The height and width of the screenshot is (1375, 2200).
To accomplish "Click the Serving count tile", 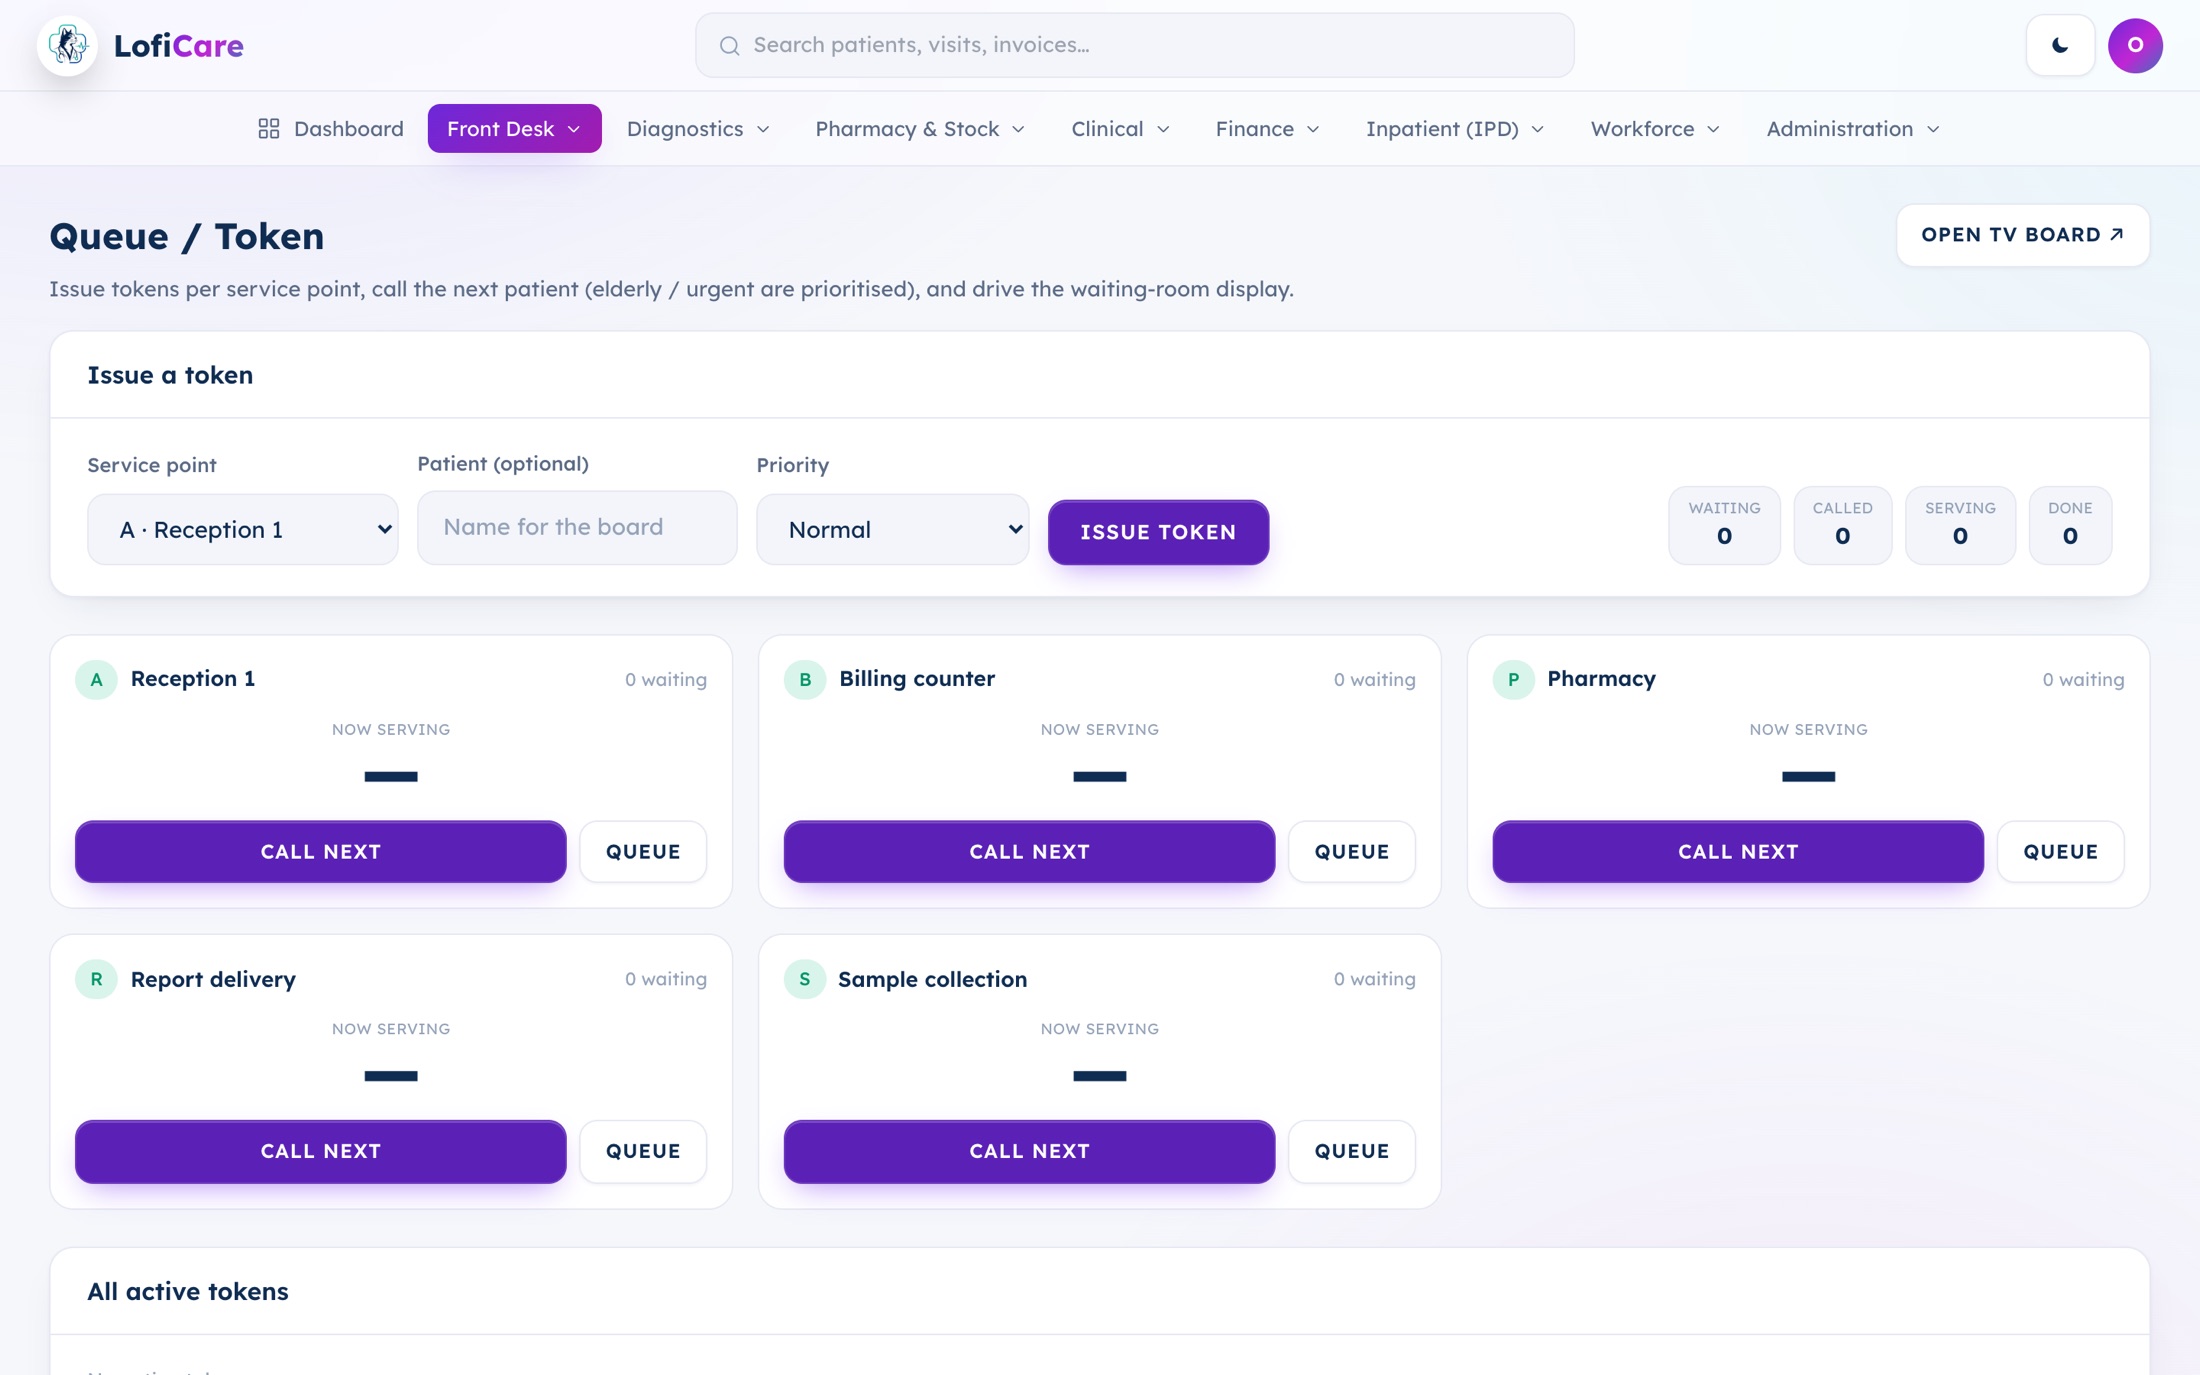I will pyautogui.click(x=1960, y=525).
